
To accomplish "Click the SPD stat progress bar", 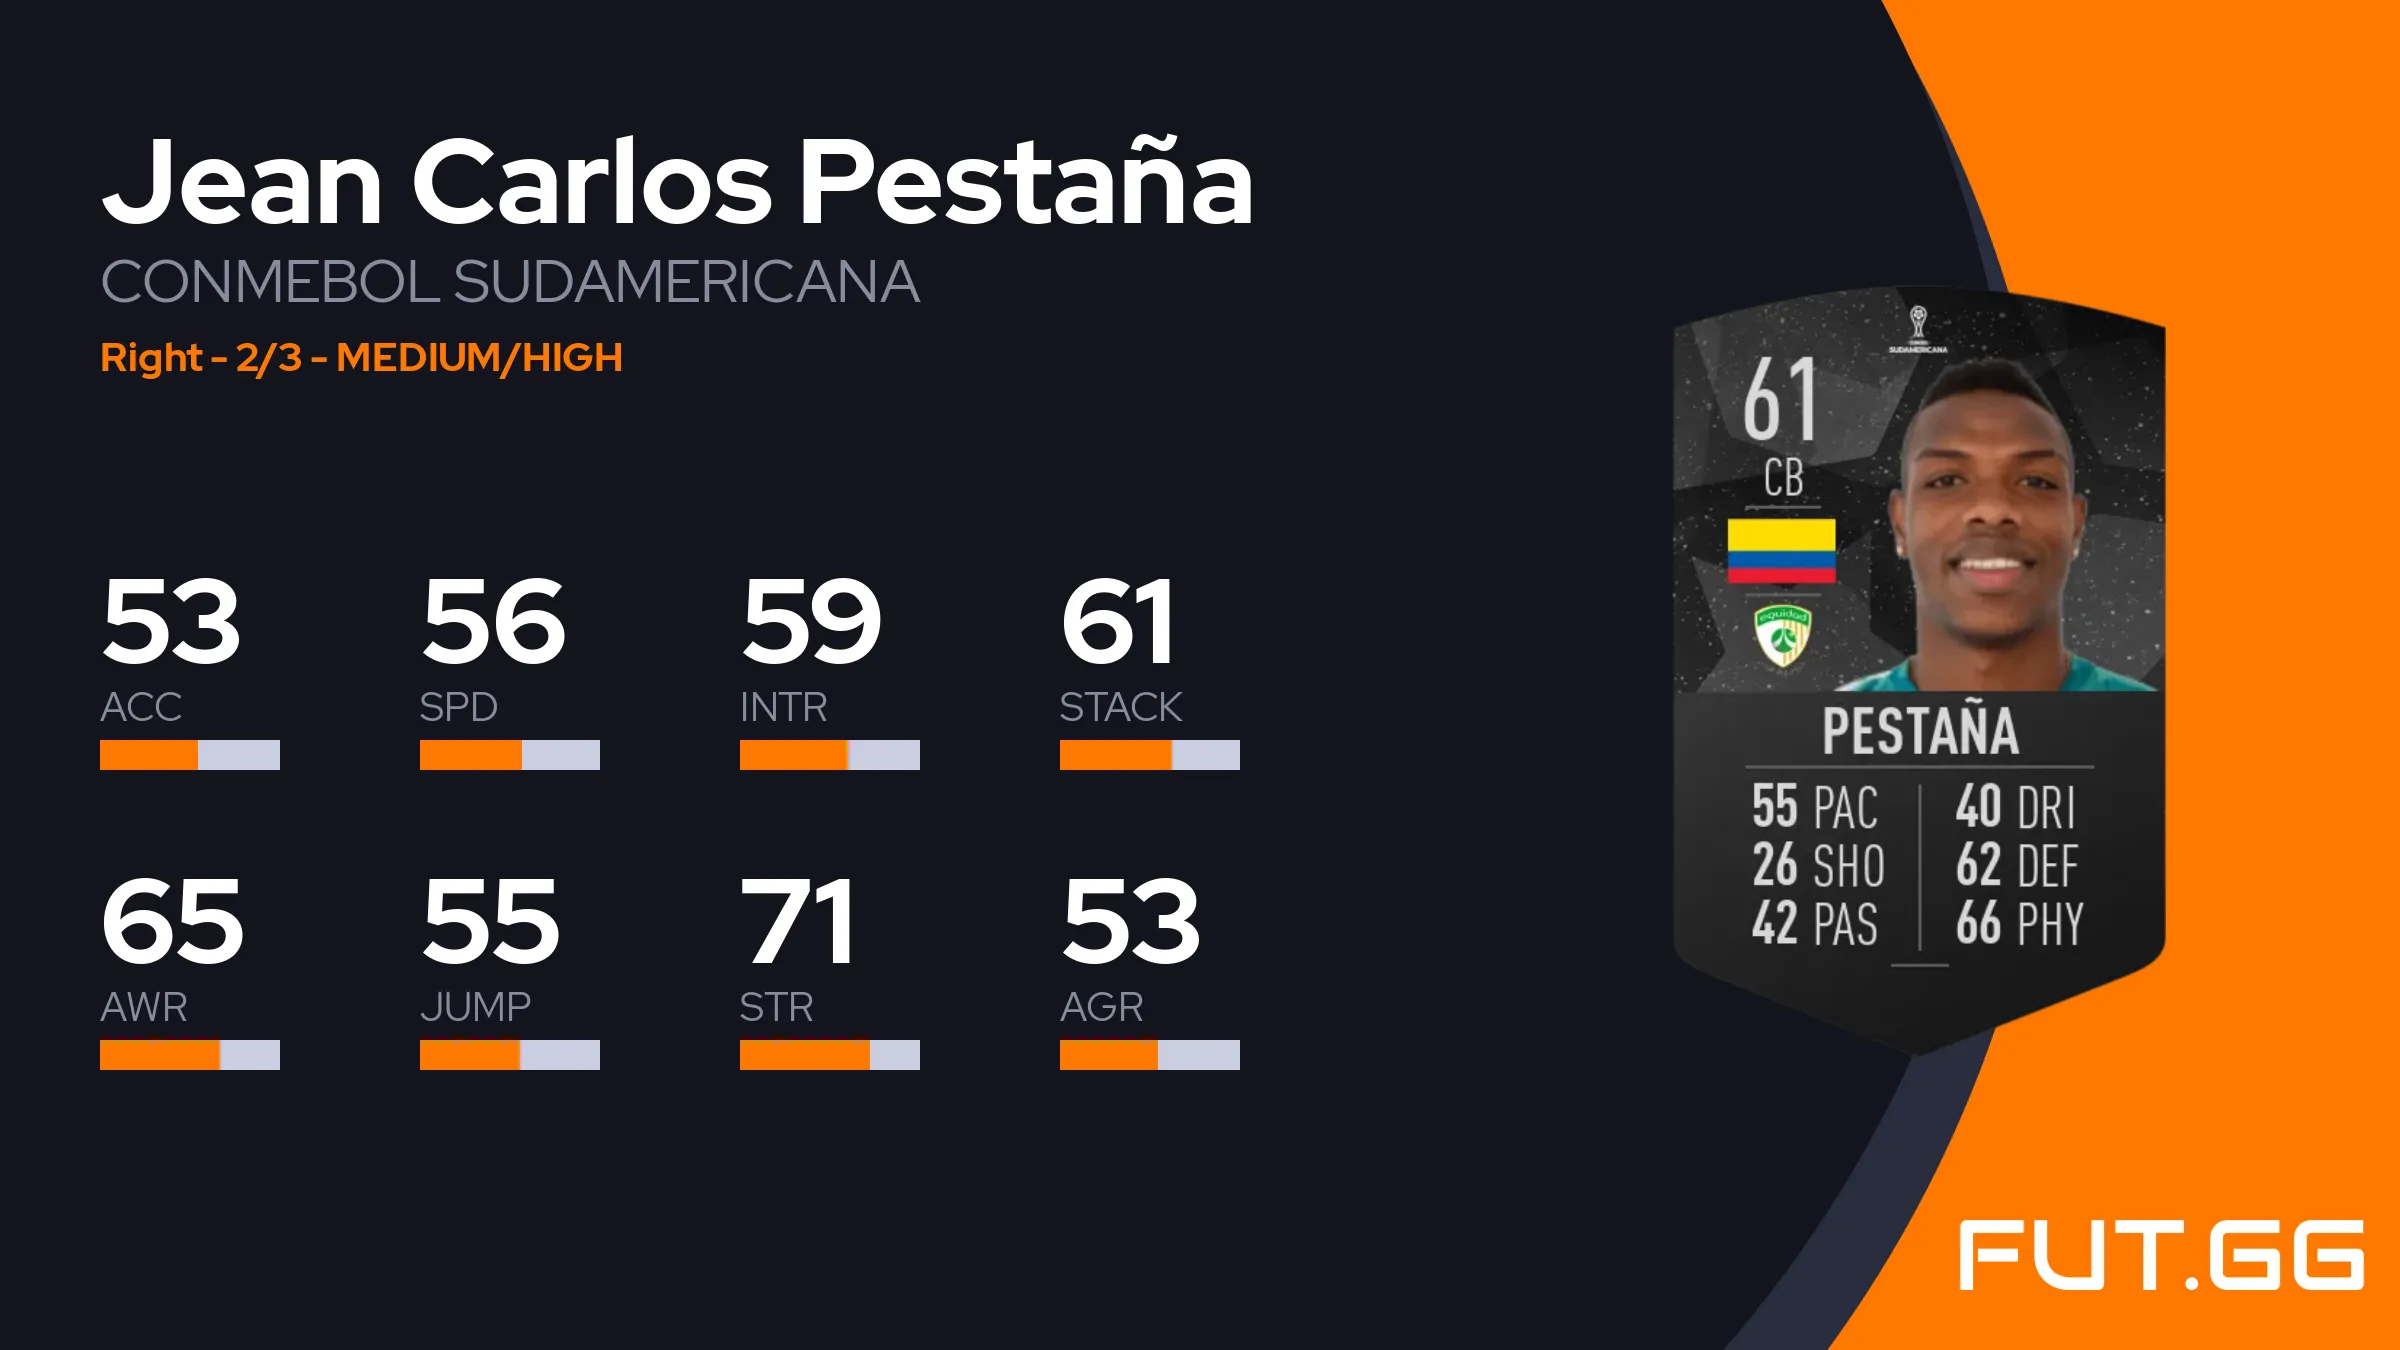I will click(x=510, y=755).
